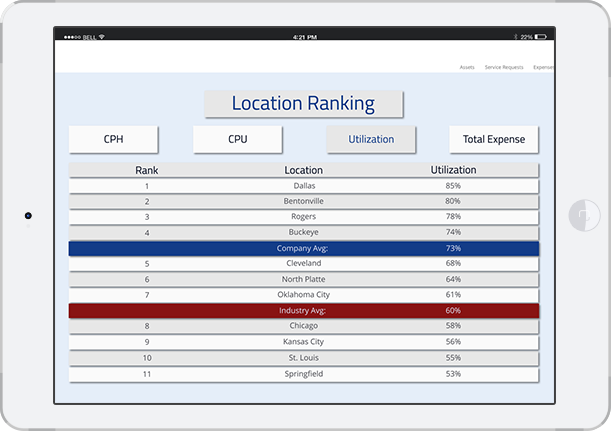Select the Buckeye location cell

pyautogui.click(x=304, y=232)
